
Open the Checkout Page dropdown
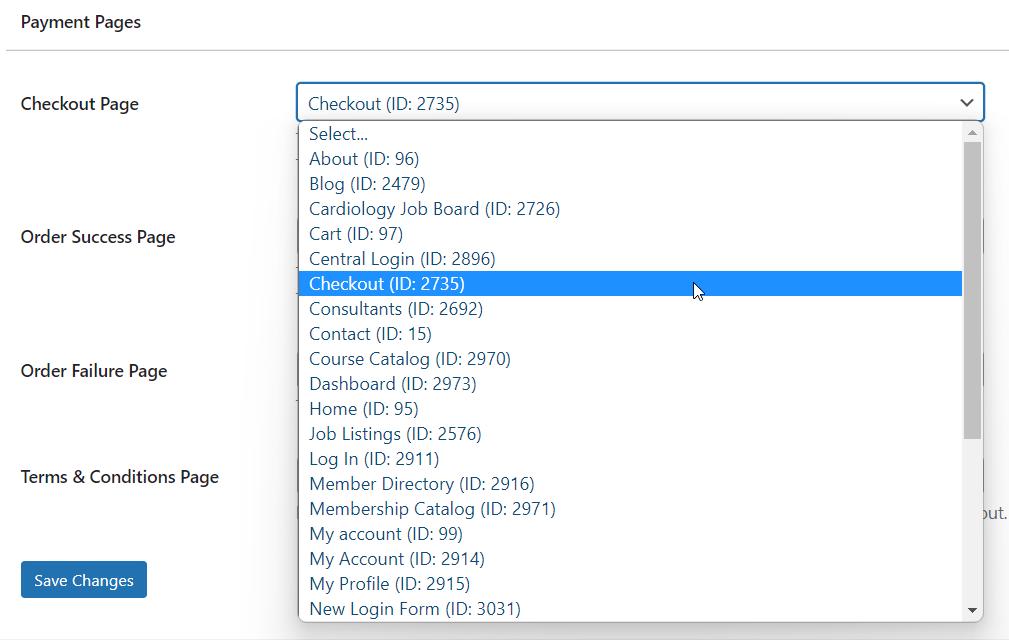pyautogui.click(x=640, y=103)
